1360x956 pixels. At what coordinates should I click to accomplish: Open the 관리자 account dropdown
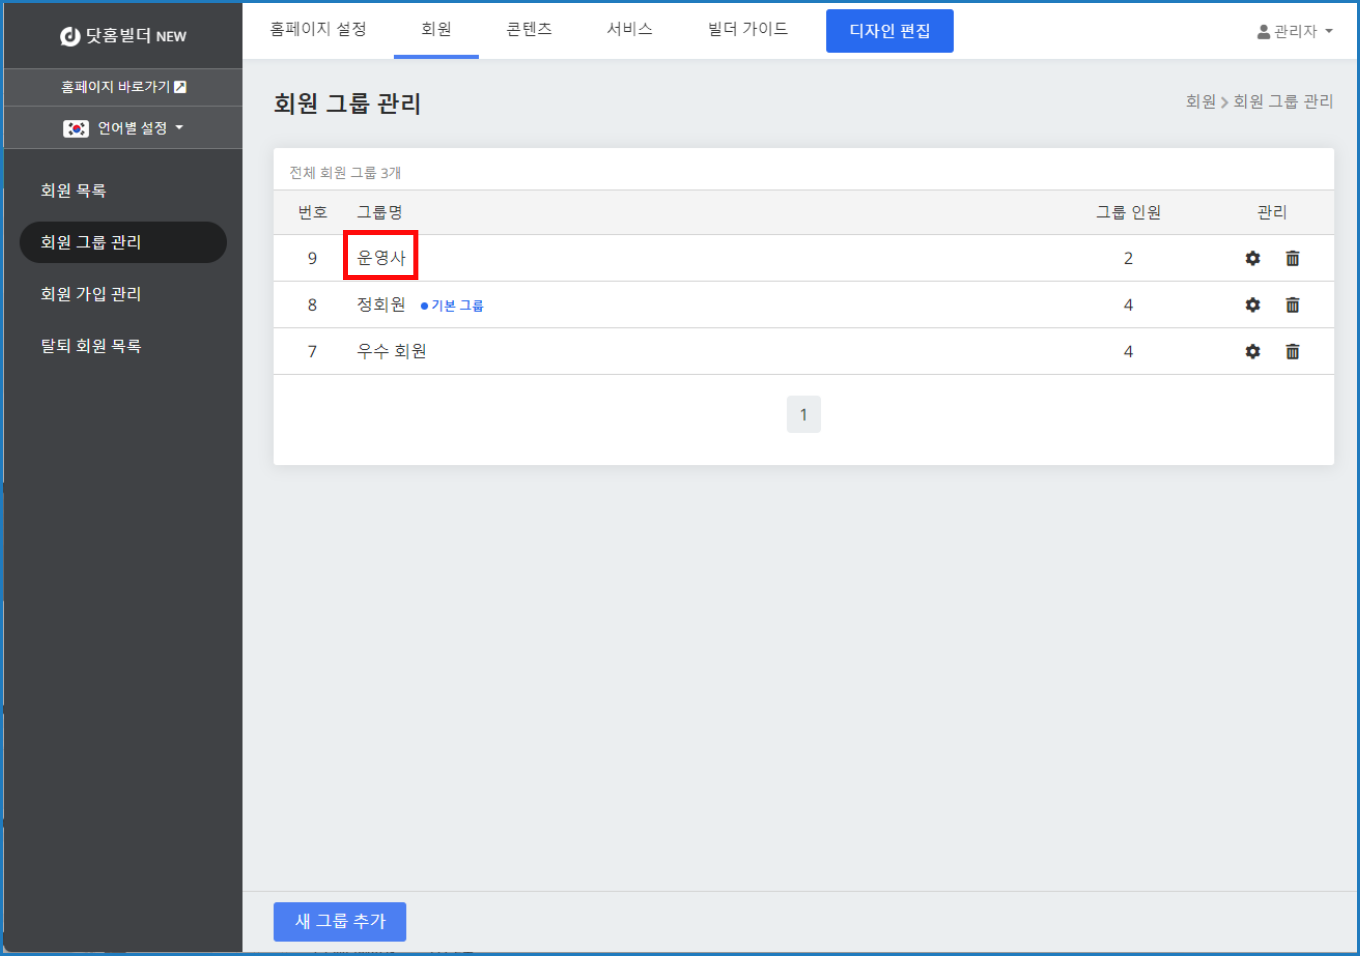coord(1295,32)
